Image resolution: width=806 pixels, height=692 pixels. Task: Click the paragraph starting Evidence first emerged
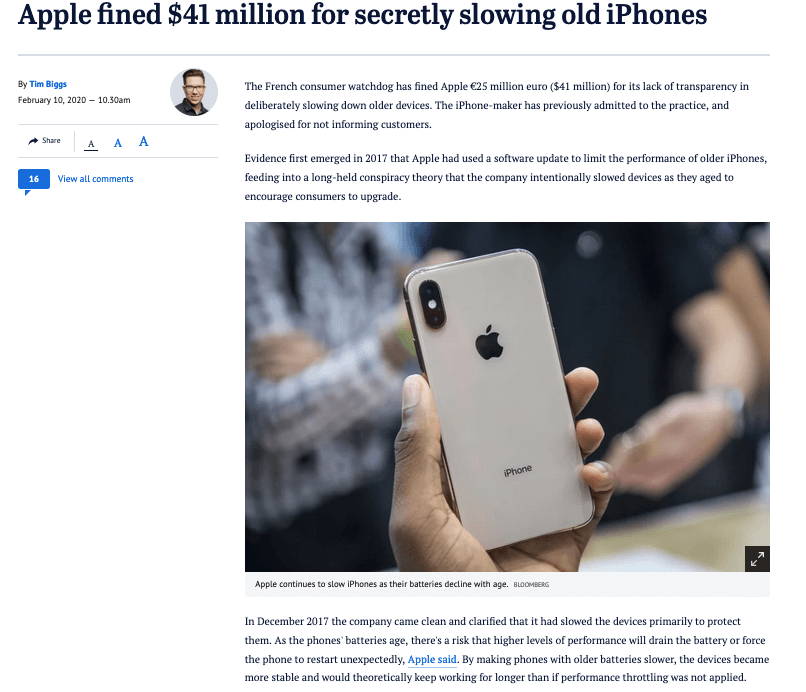tap(506, 177)
